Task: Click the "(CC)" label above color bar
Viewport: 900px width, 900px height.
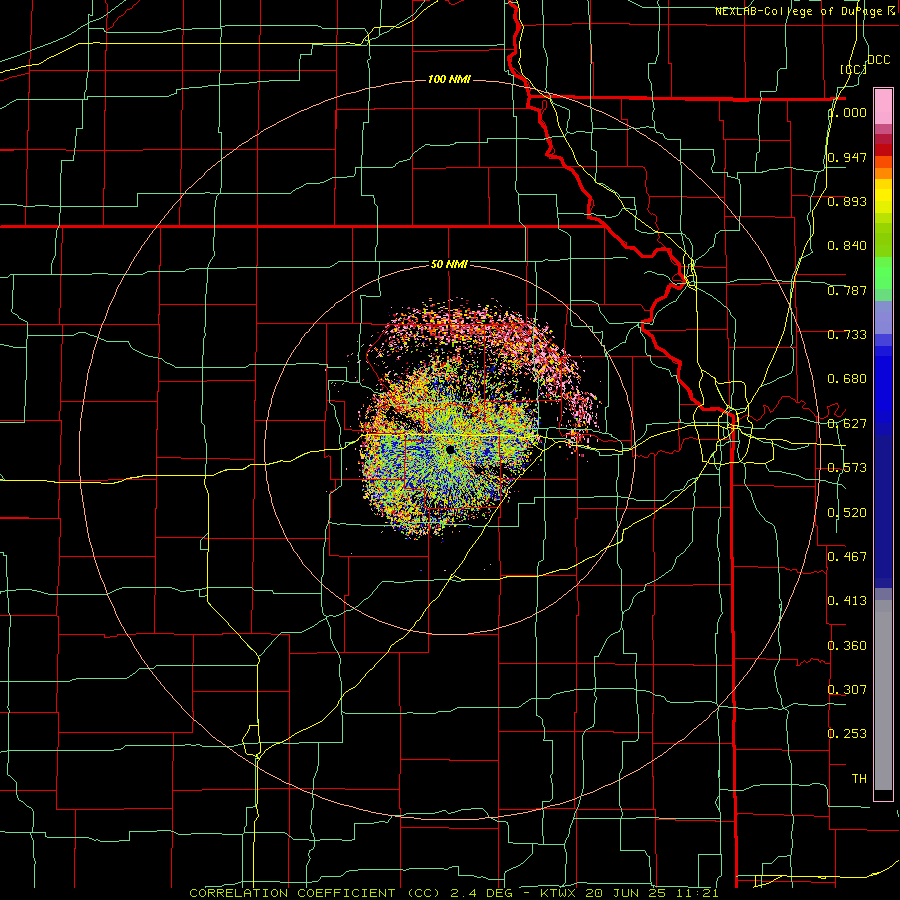Action: [x=853, y=69]
